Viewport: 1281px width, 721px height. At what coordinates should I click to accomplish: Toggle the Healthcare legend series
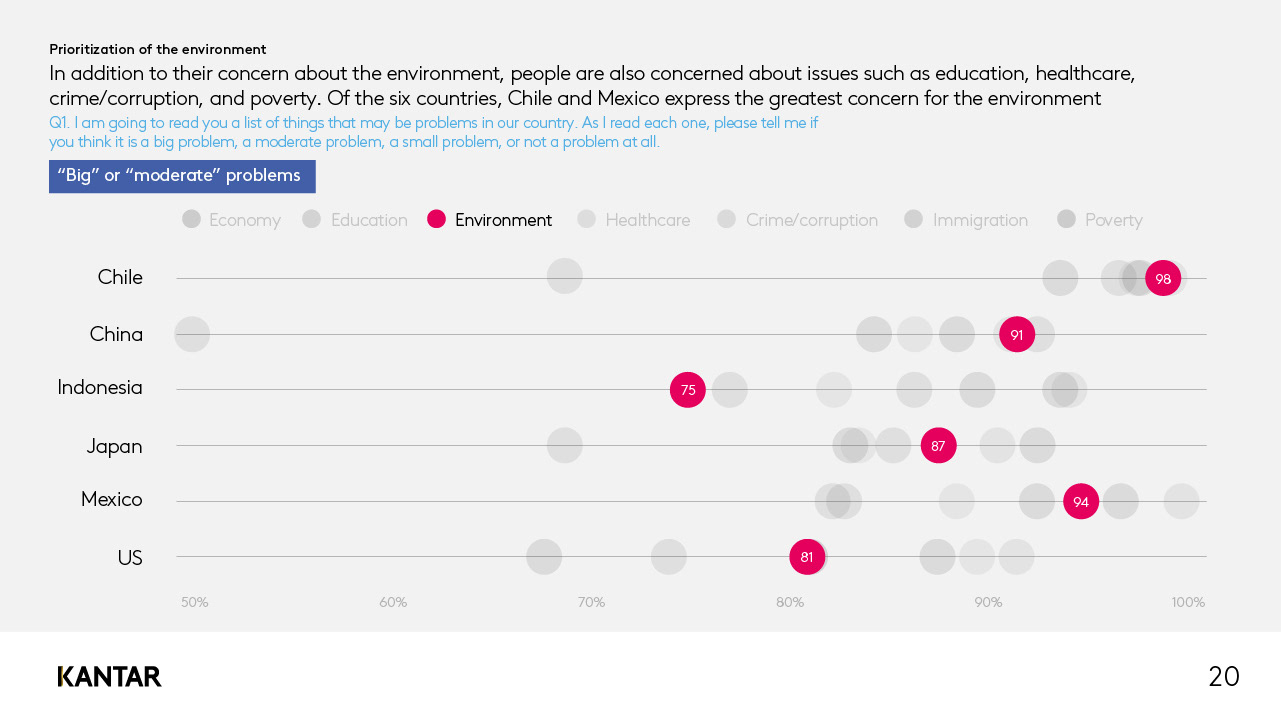tap(634, 220)
